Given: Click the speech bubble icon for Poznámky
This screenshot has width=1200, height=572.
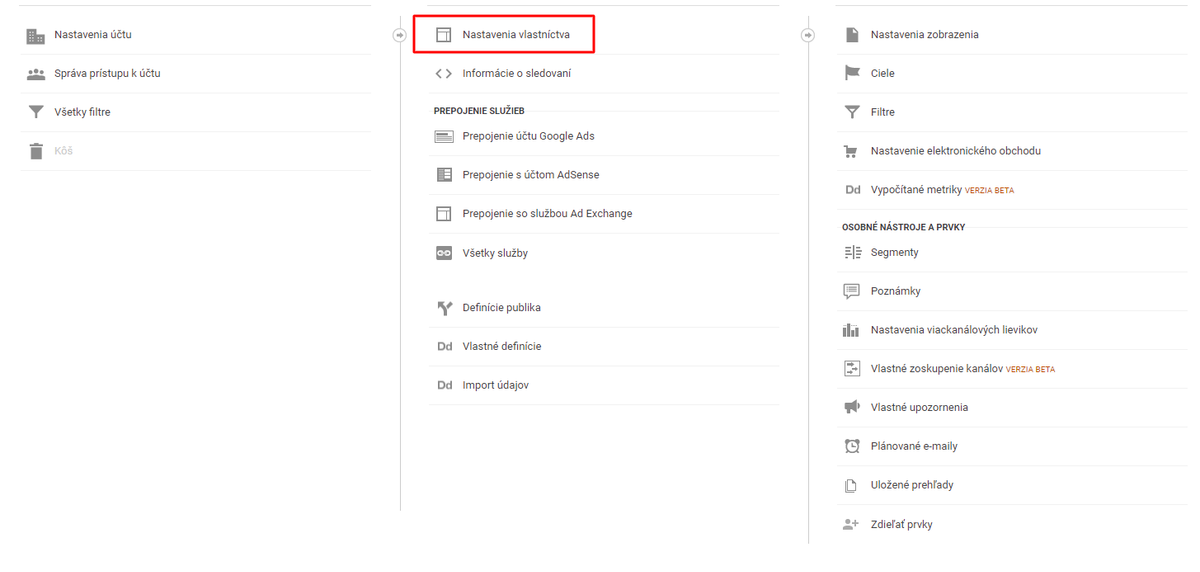Looking at the screenshot, I should coord(852,291).
